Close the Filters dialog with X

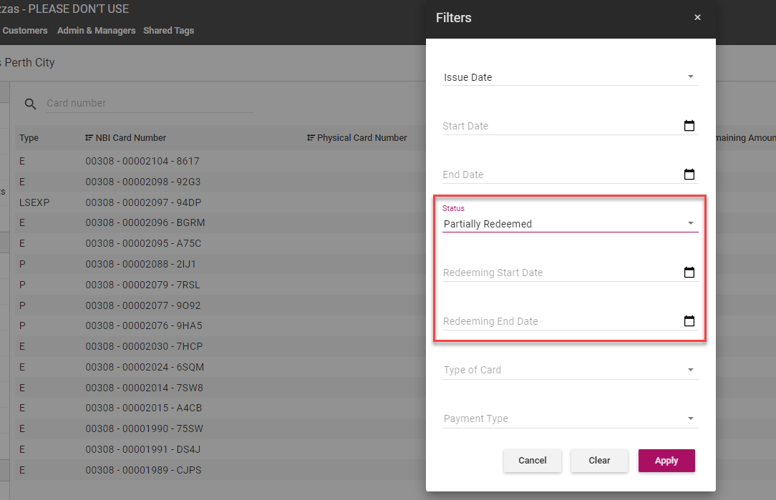tap(697, 18)
